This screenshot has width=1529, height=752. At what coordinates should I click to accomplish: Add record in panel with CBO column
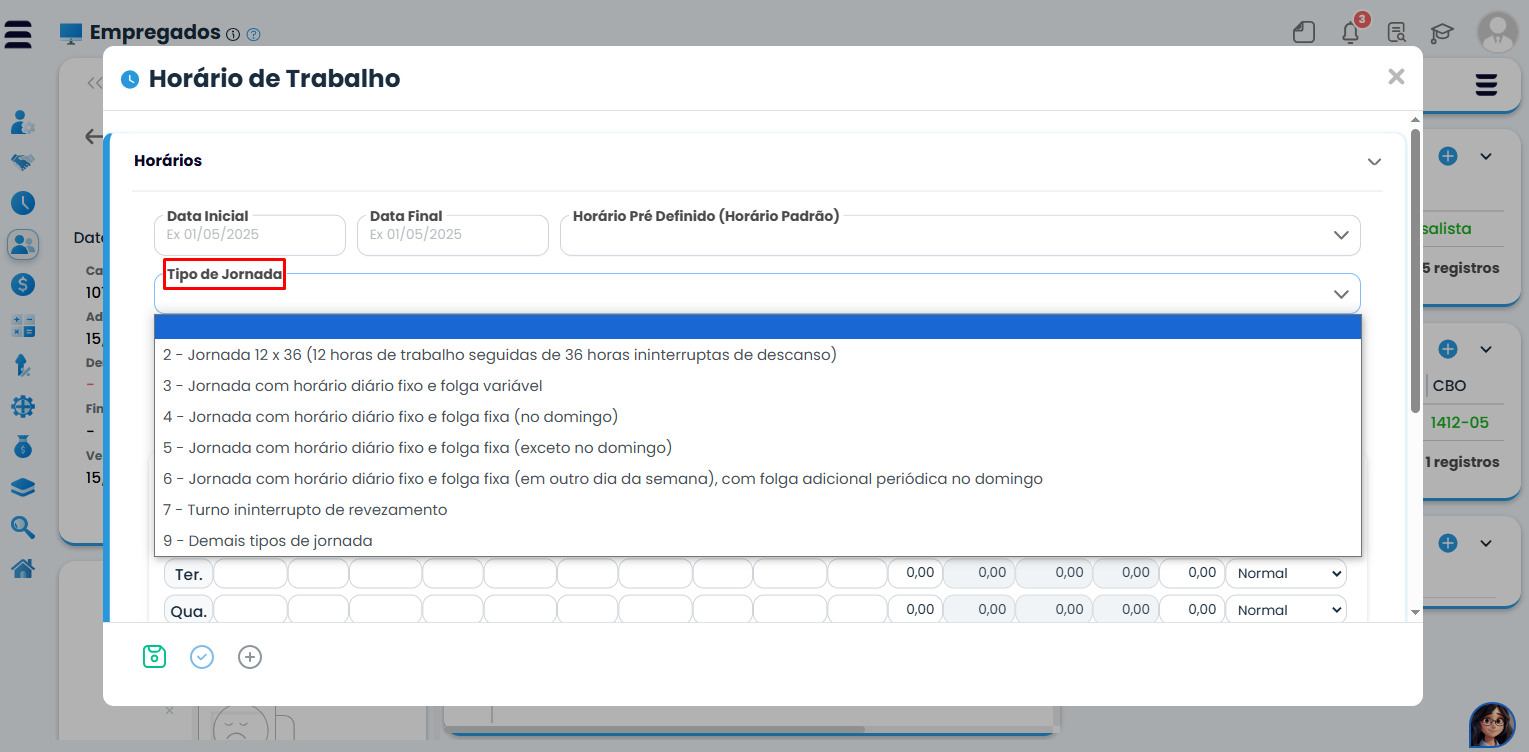[x=1448, y=349]
